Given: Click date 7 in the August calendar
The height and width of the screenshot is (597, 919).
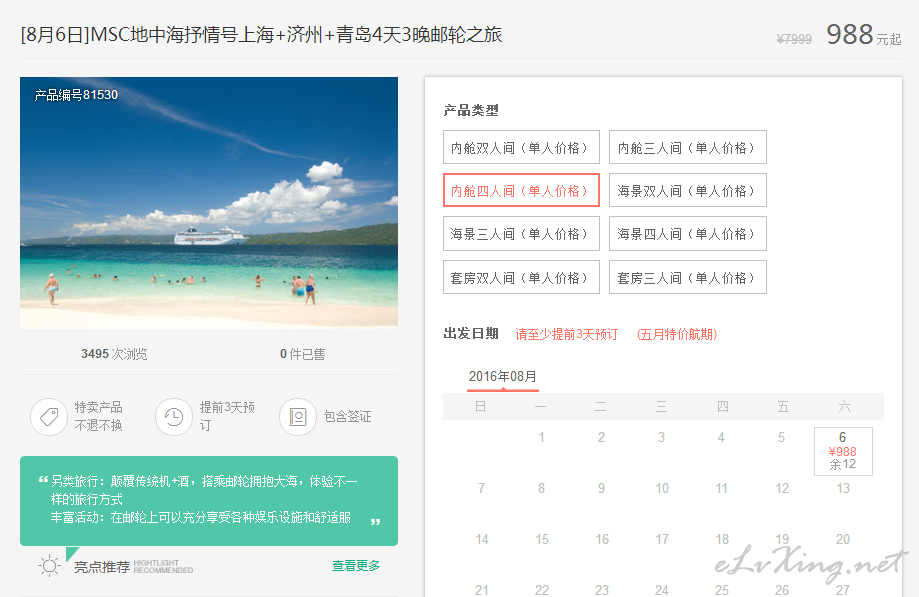Looking at the screenshot, I should click(481, 489).
